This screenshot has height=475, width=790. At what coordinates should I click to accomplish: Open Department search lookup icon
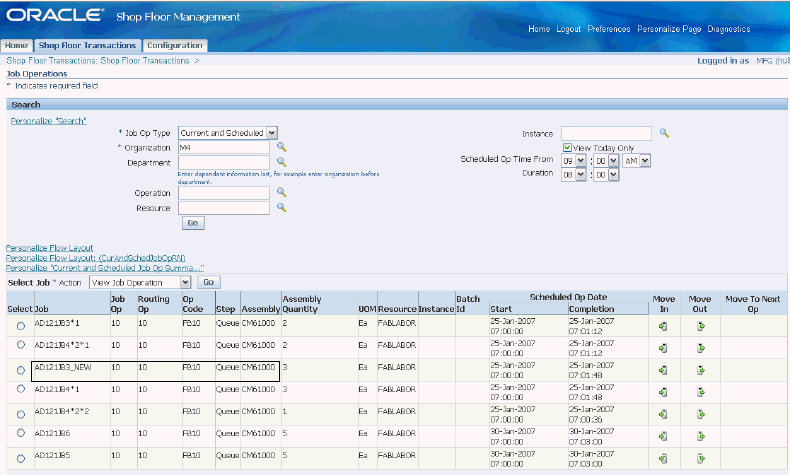pyautogui.click(x=281, y=162)
